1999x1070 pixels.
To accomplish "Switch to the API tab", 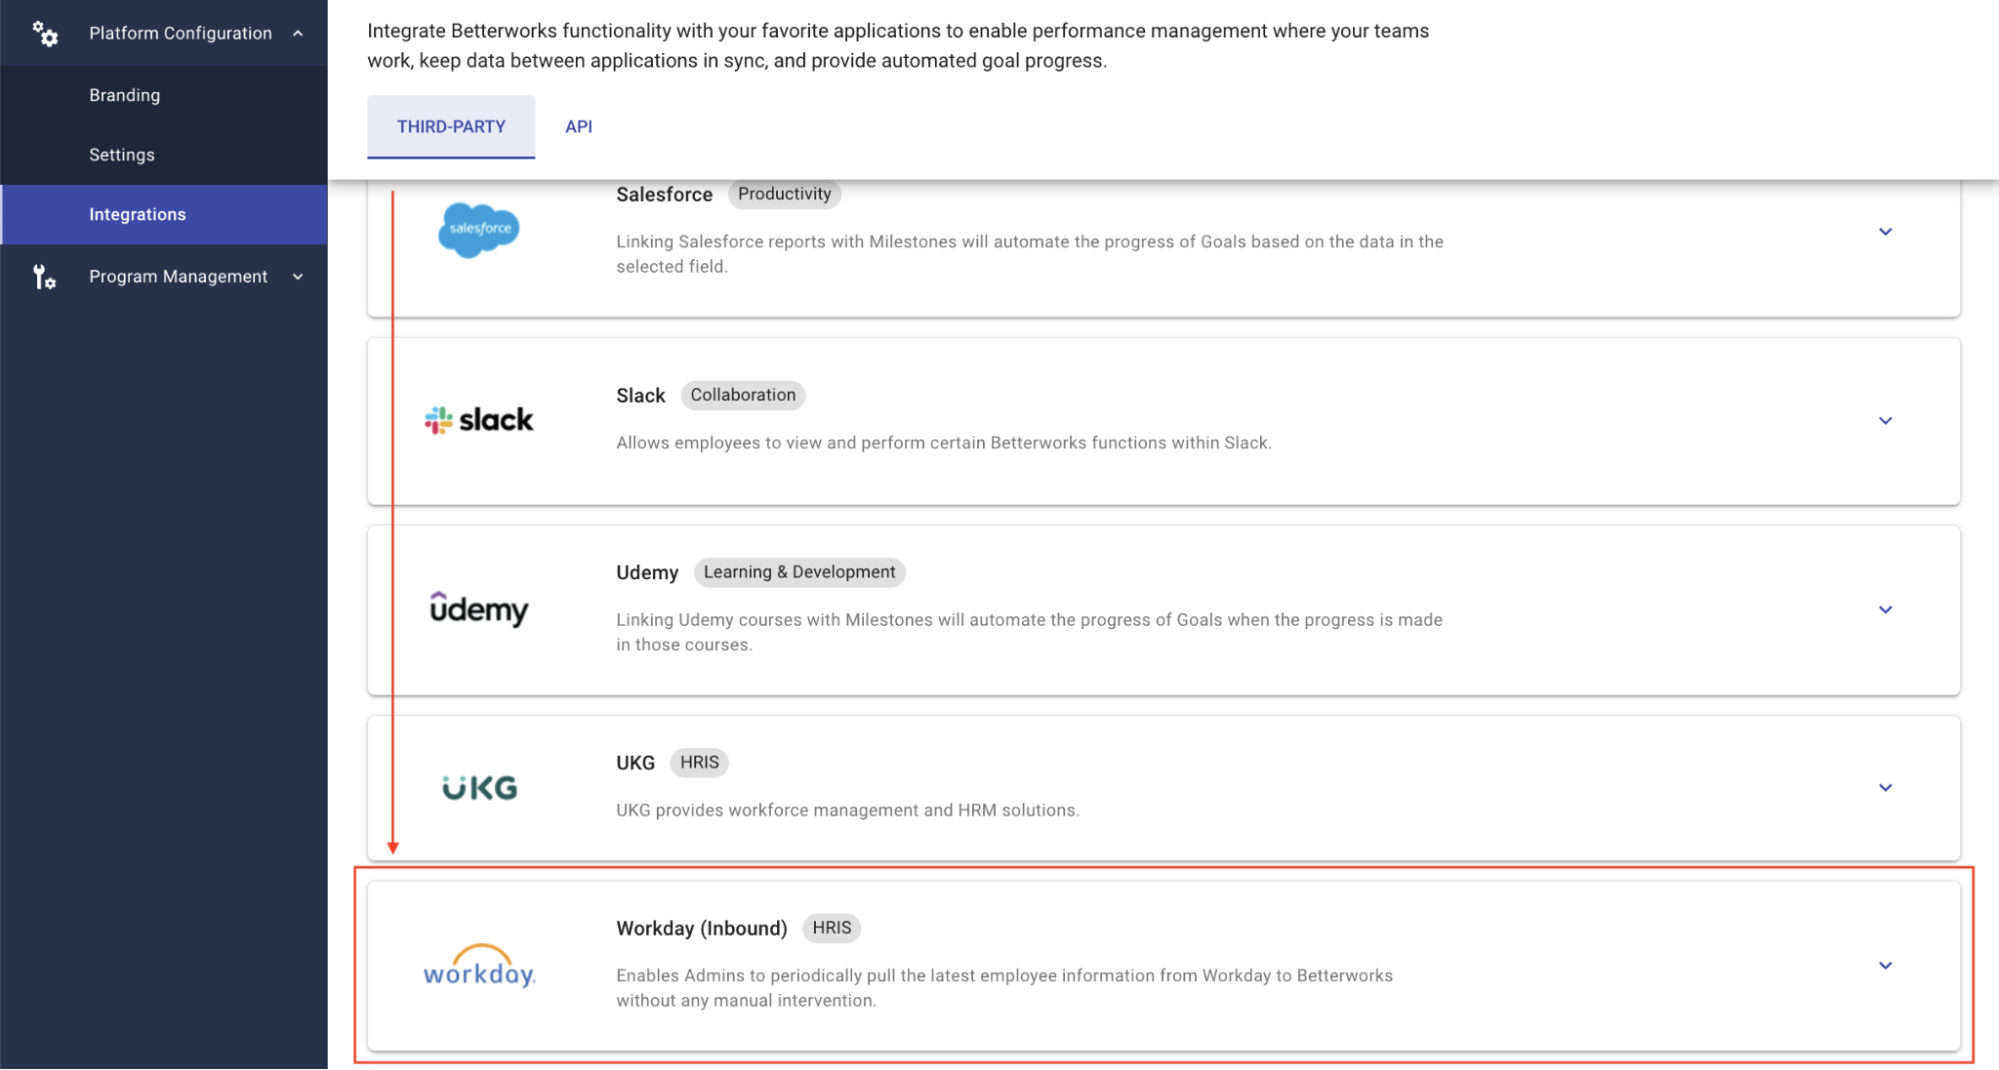I will [x=579, y=127].
